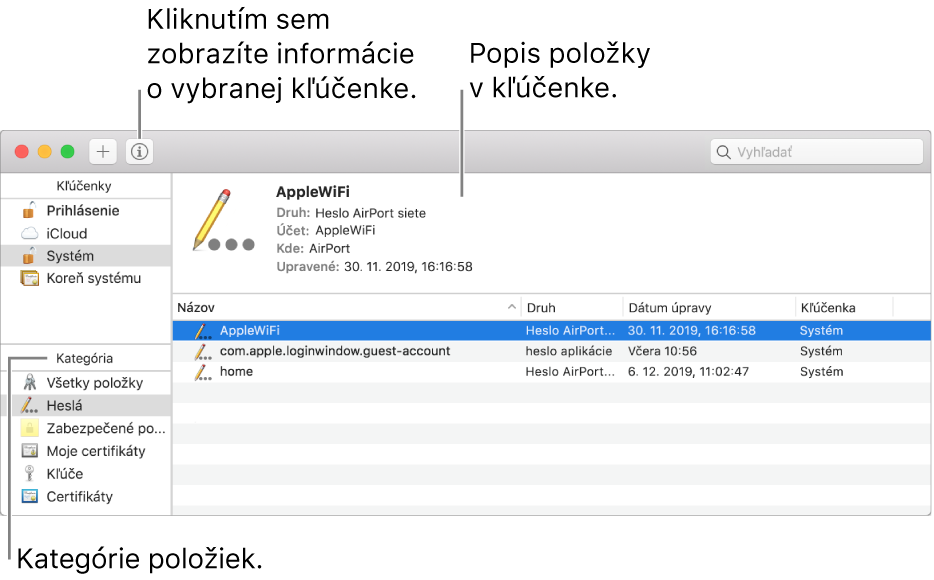Click pencil icon of com.apple.loginwindow.guest-account row

203,351
